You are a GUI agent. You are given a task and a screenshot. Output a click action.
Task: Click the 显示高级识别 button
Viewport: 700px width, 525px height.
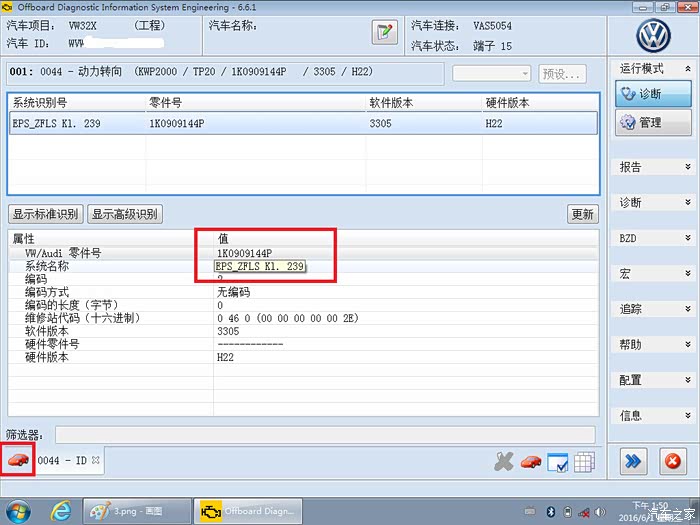(124, 214)
